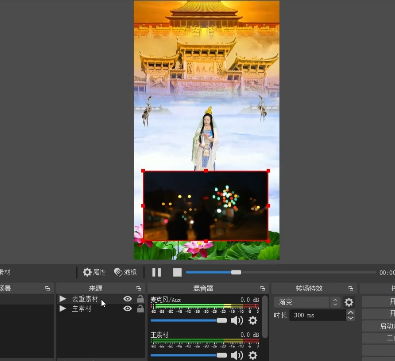The width and height of the screenshot is (395, 361).
Task: Open settings gear for second mixer channel
Action: click(253, 355)
